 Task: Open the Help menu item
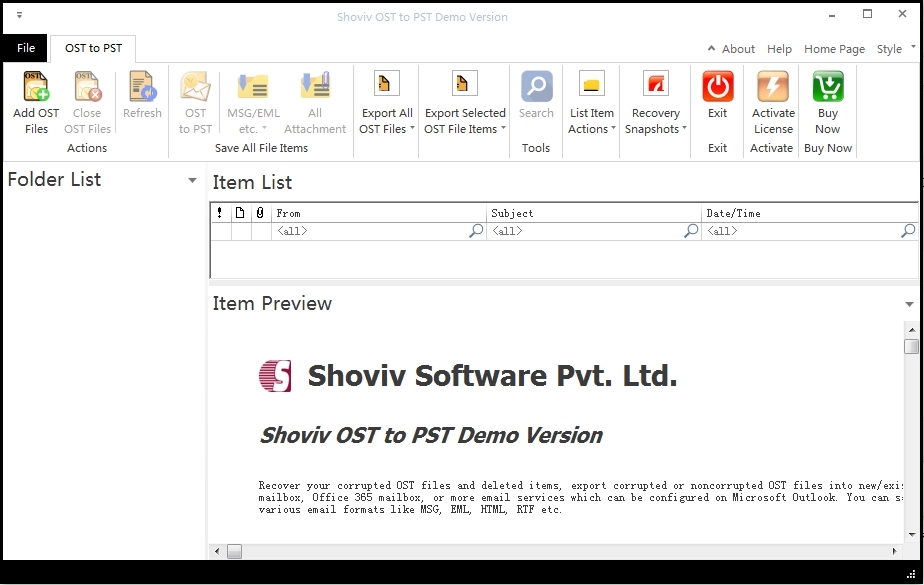coord(779,49)
